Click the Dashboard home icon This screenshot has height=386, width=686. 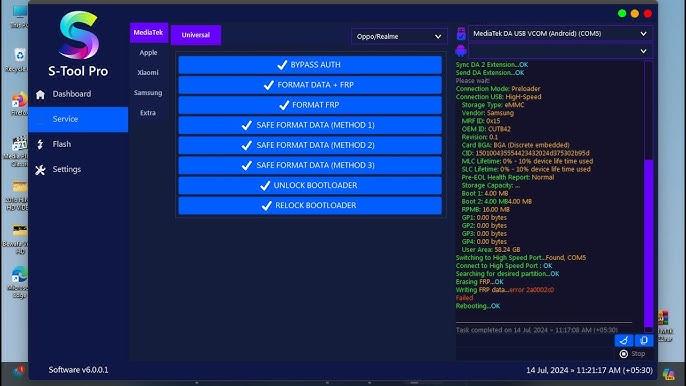pyautogui.click(x=40, y=94)
